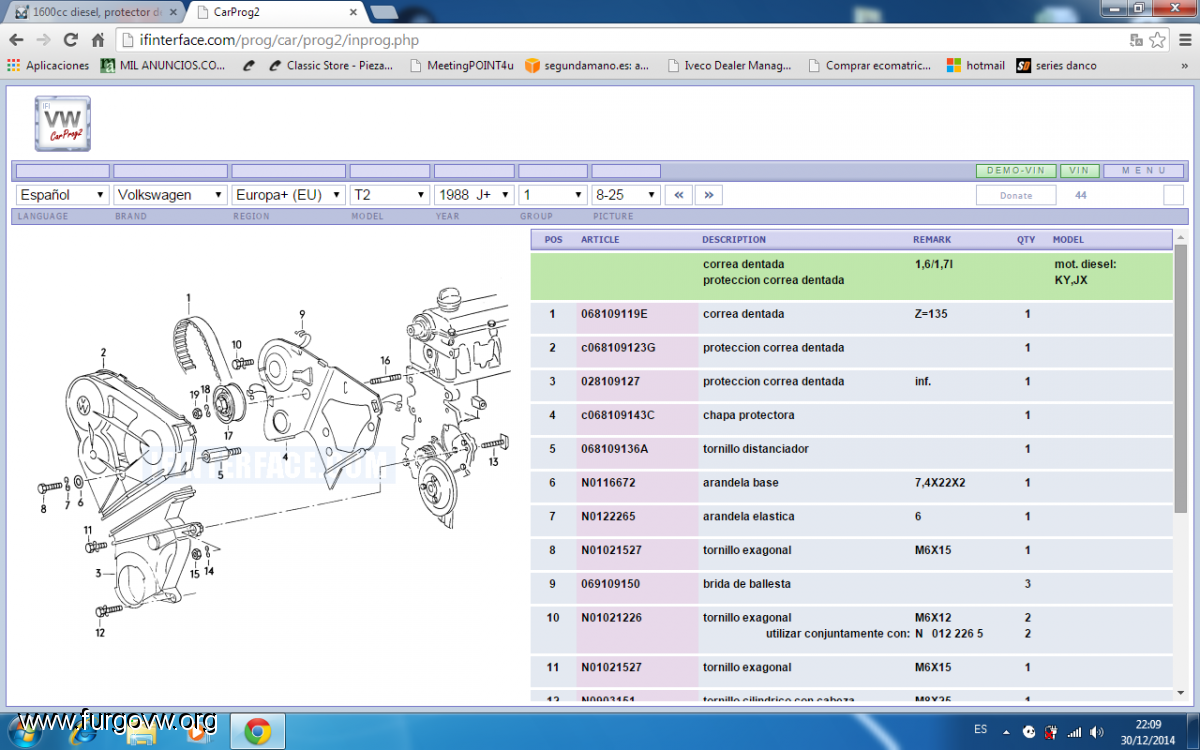The height and width of the screenshot is (750, 1200).
Task: Click the ARTICLE column header
Action: coord(600,240)
